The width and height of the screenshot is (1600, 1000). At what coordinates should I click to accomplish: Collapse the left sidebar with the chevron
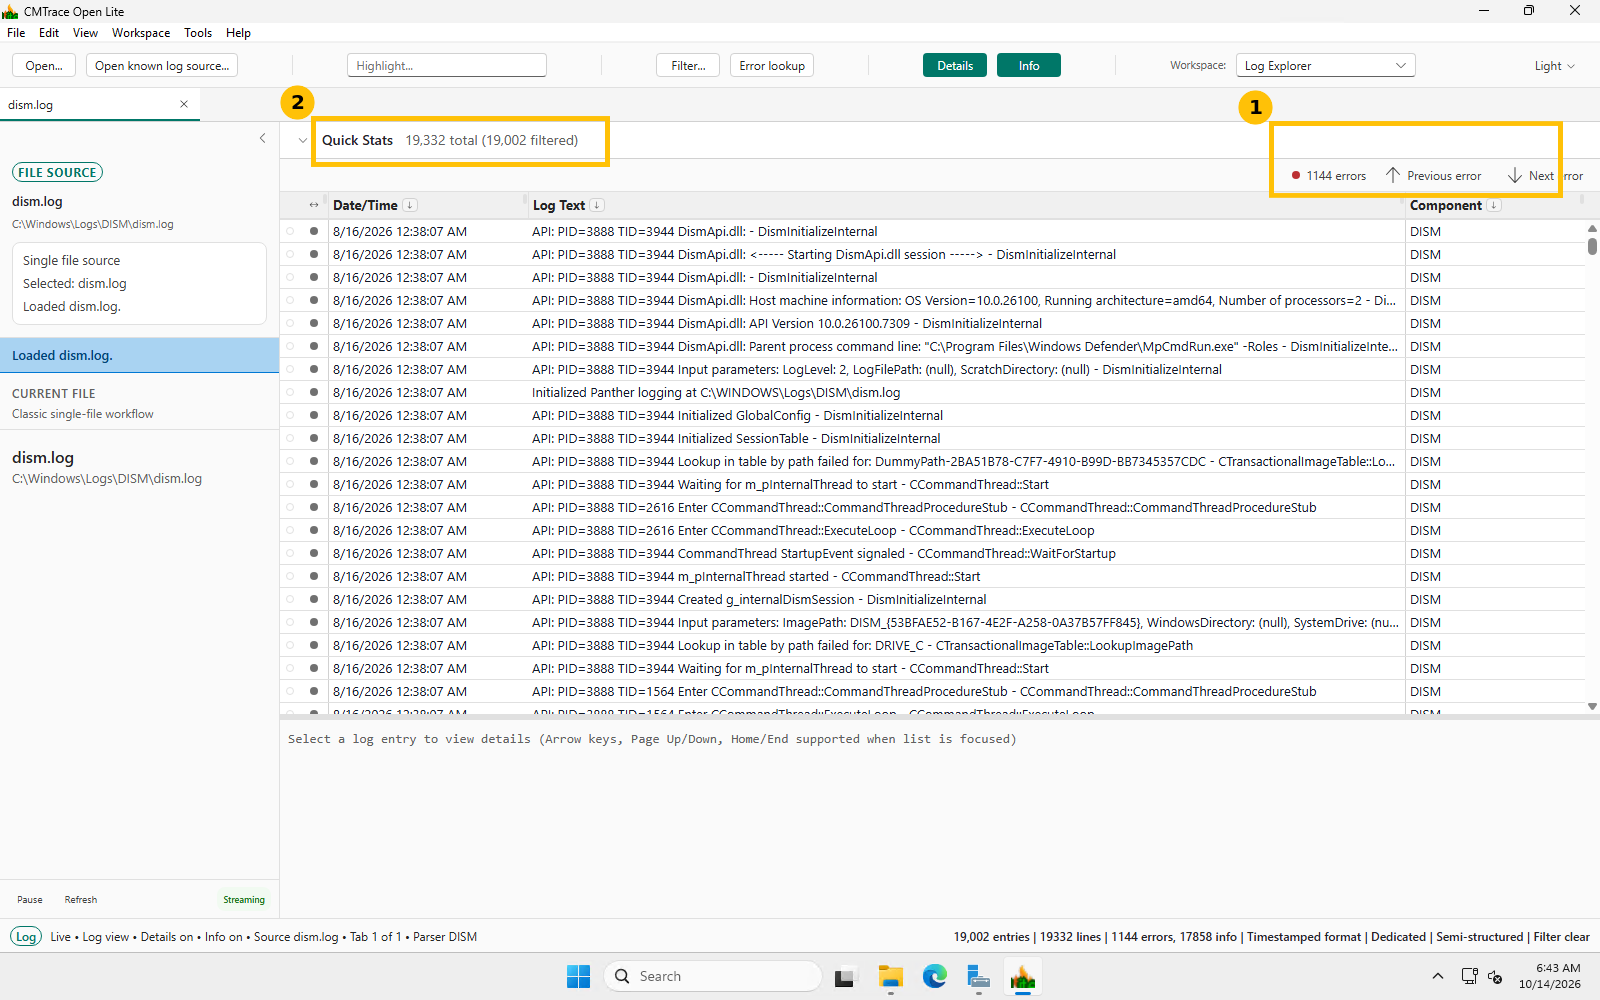(263, 138)
